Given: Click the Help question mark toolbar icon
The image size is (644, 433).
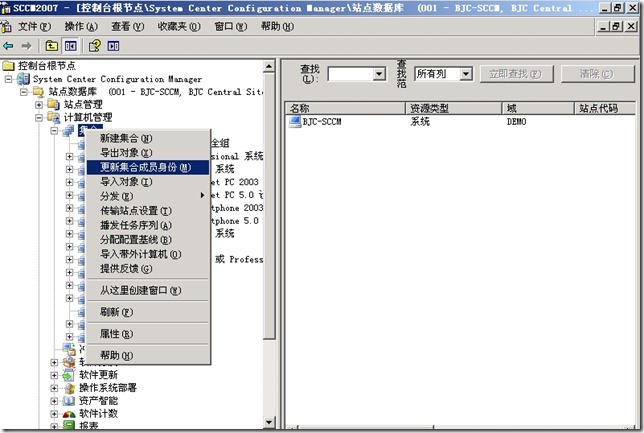Looking at the screenshot, I should 95,46.
